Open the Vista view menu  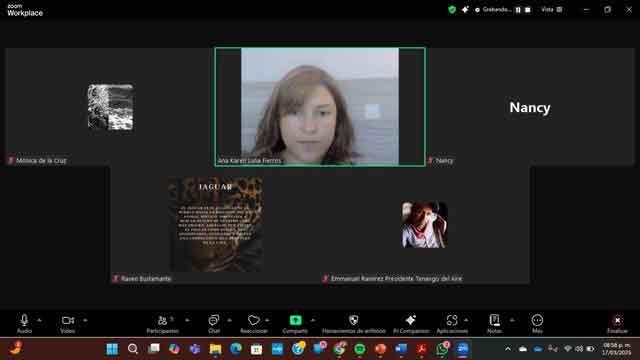(551, 9)
